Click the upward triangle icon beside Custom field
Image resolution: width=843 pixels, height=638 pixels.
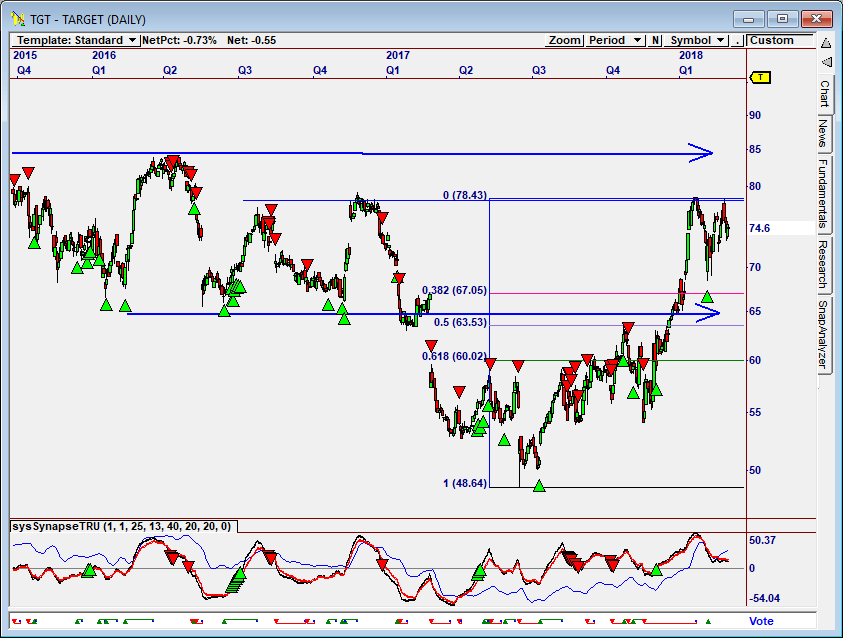[x=826, y=44]
